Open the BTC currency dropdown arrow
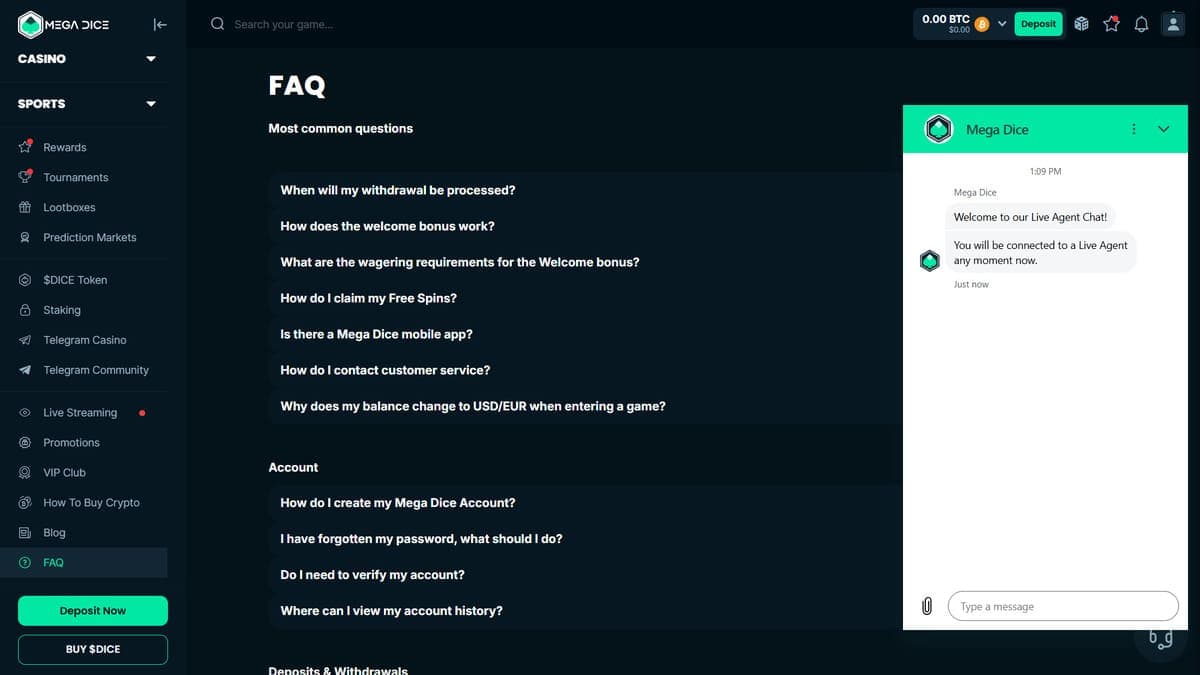The image size is (1200, 675). (1002, 24)
